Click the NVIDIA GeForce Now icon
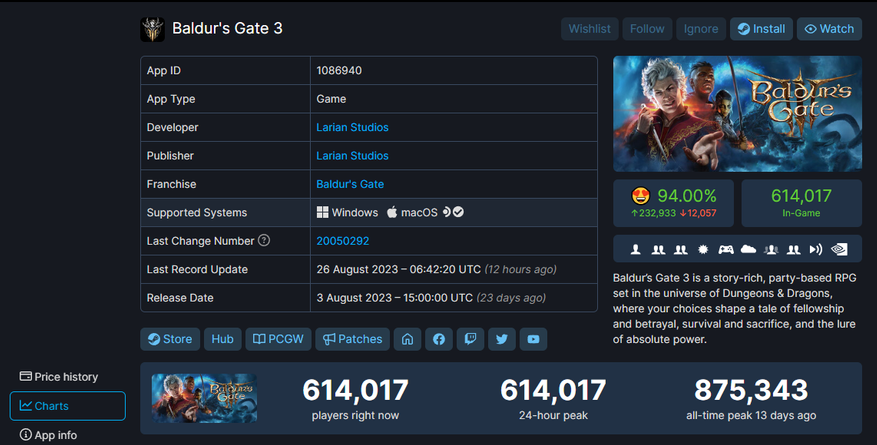This screenshot has height=445, width=877. coord(839,249)
